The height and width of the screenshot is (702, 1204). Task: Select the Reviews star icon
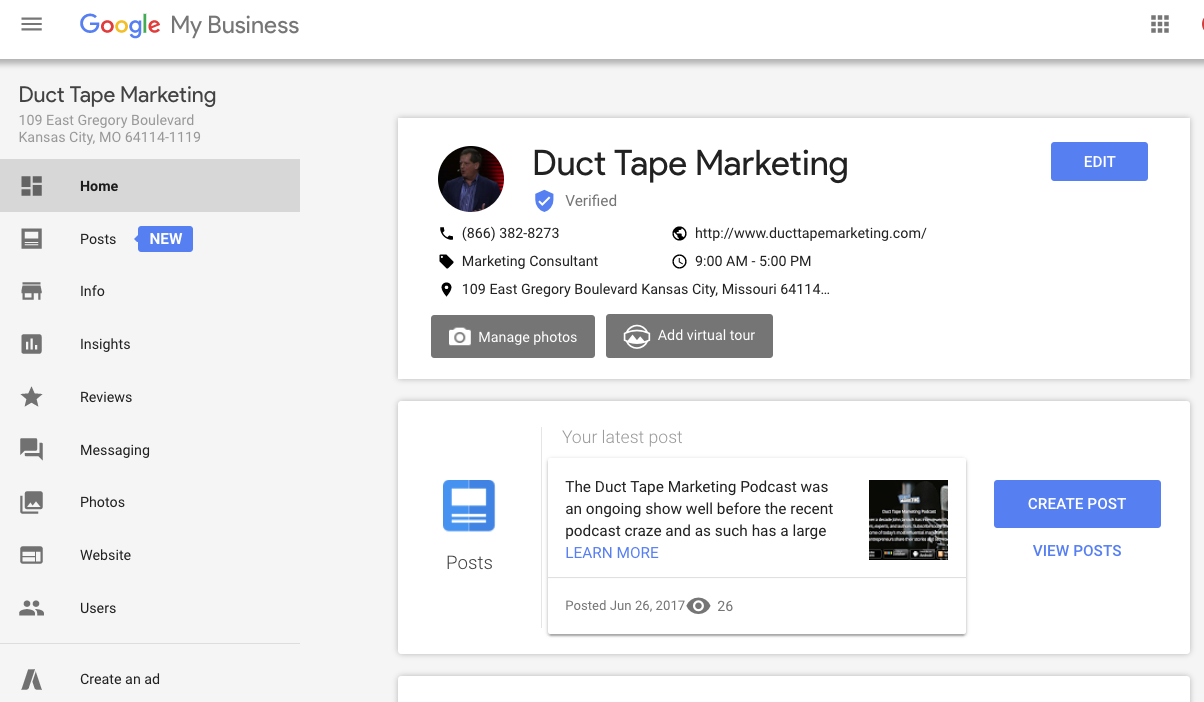31,397
